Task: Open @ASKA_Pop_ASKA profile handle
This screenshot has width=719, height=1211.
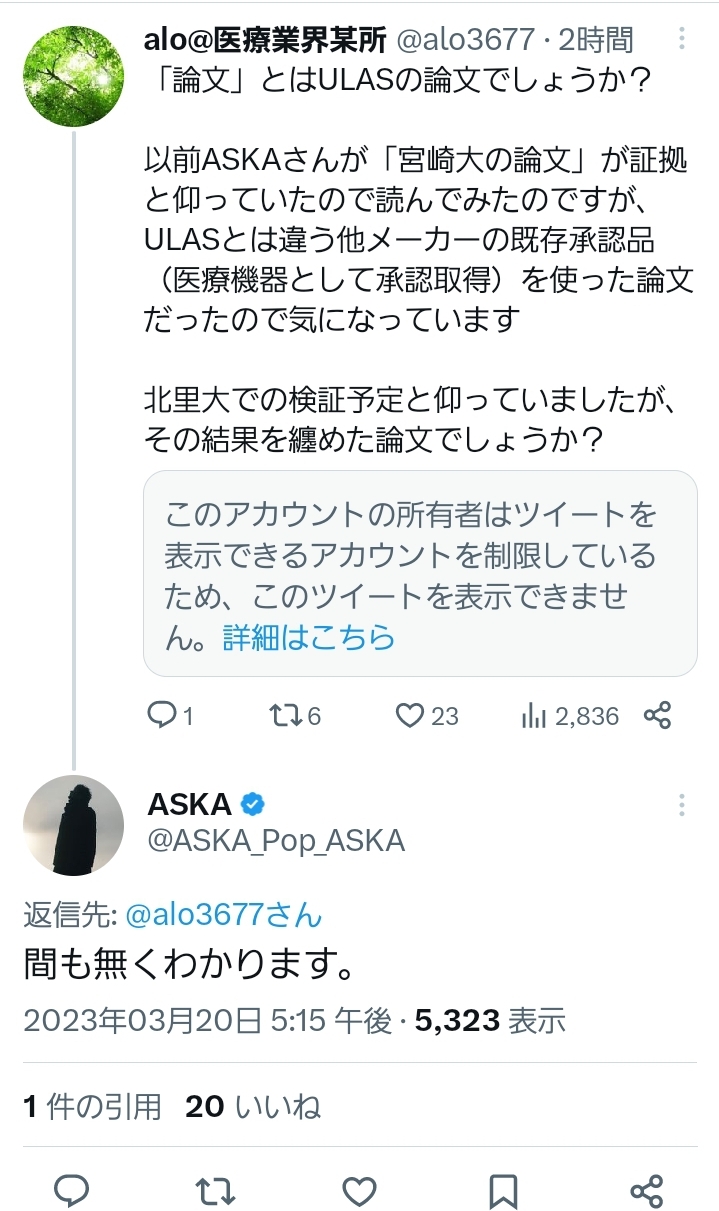Action: [276, 841]
